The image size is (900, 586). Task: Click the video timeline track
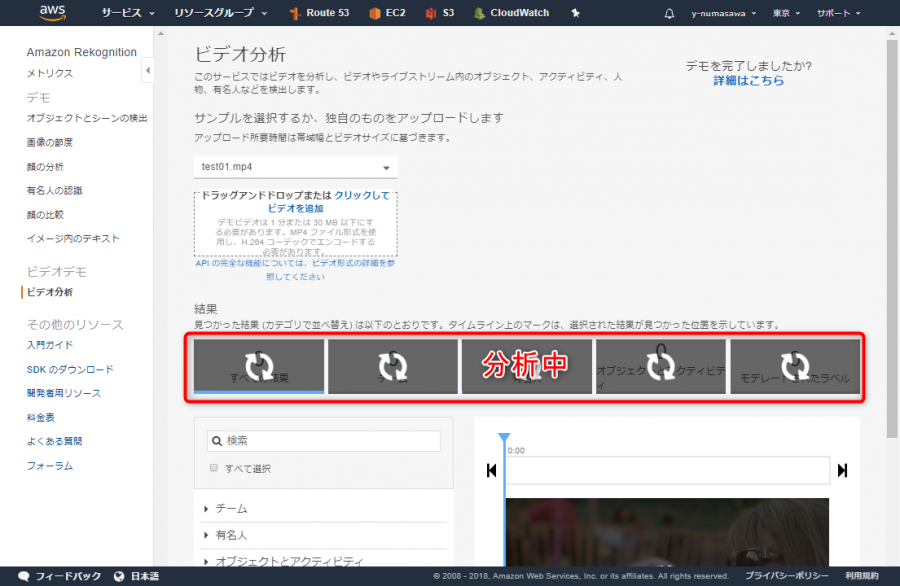[668, 471]
